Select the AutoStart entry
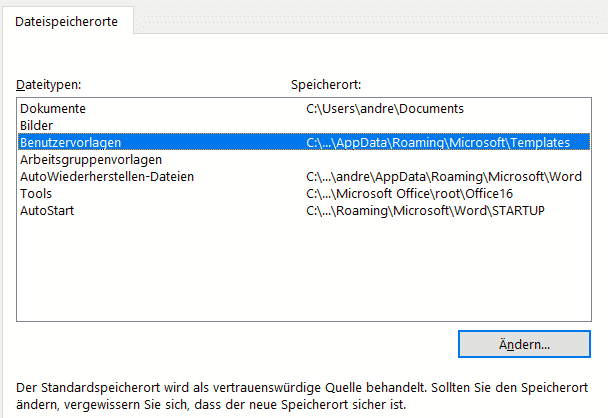This screenshot has height=418, width=608. [x=47, y=210]
